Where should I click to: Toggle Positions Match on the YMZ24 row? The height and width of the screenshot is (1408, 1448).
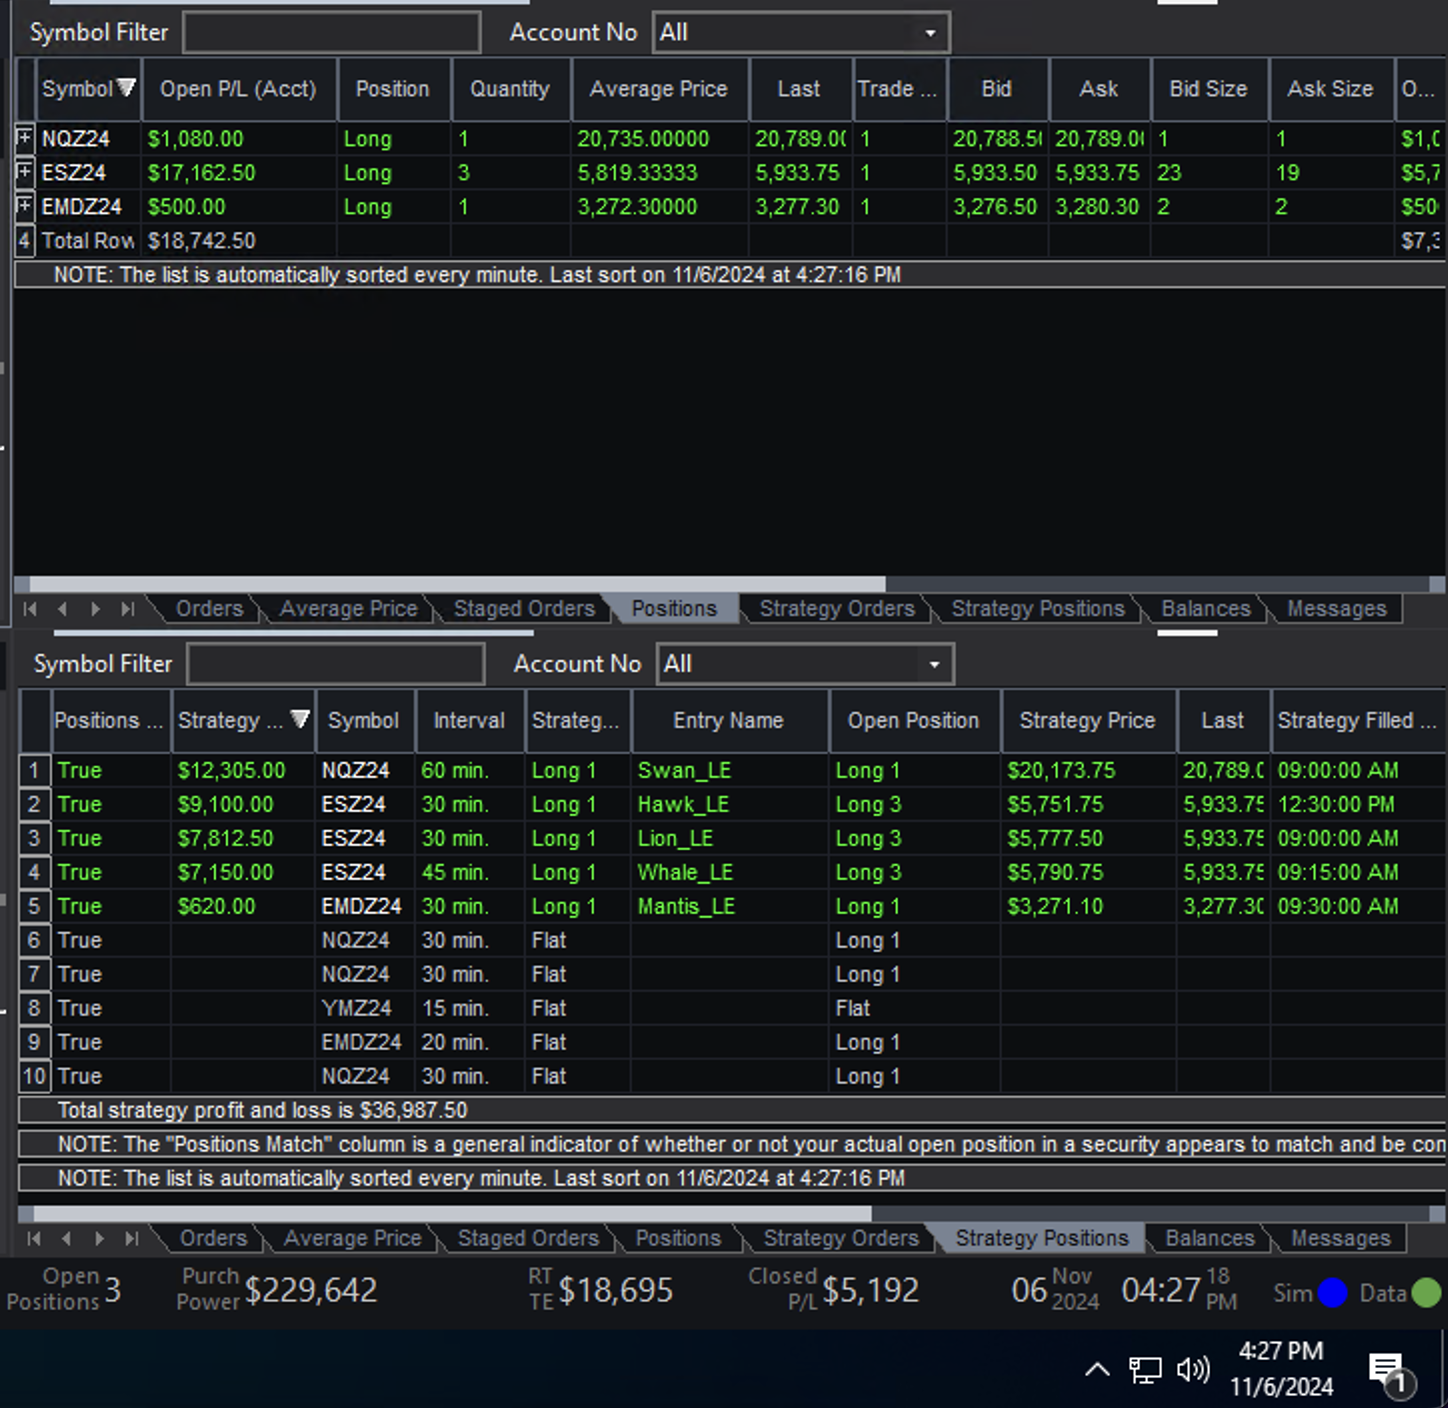click(x=79, y=1008)
